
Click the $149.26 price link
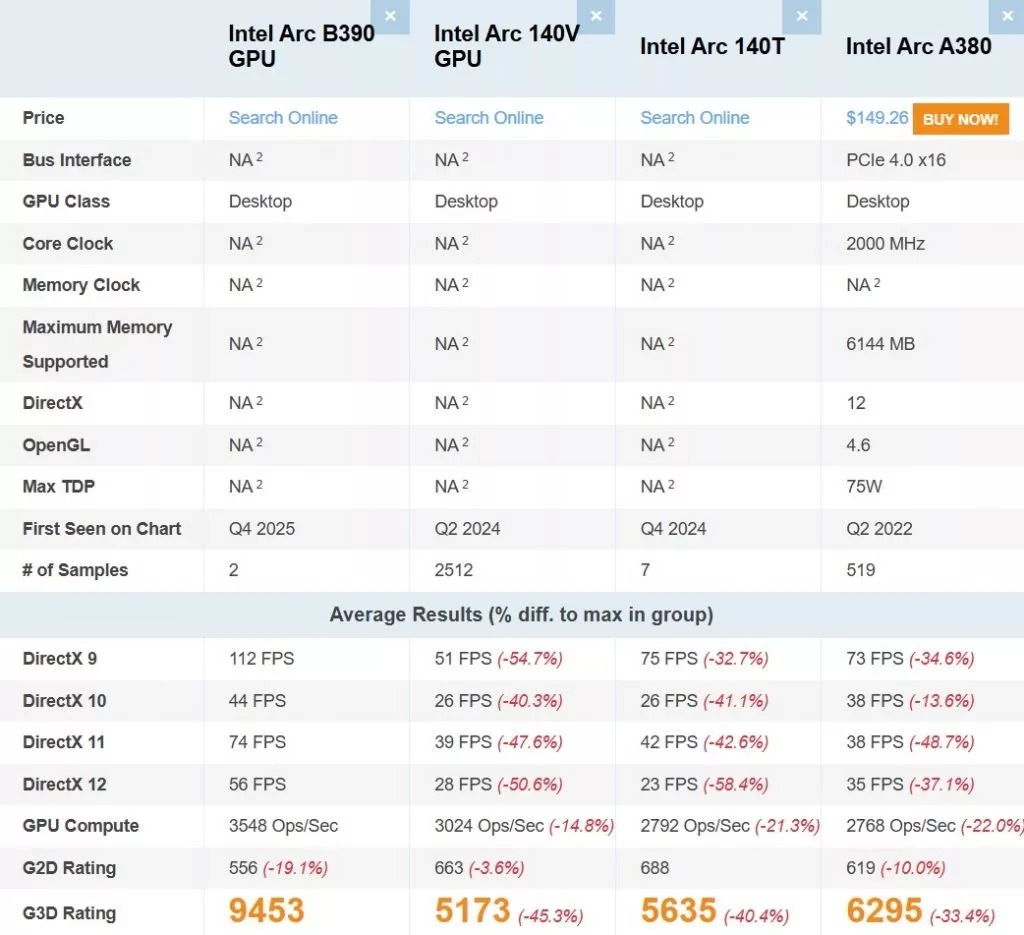(x=877, y=118)
